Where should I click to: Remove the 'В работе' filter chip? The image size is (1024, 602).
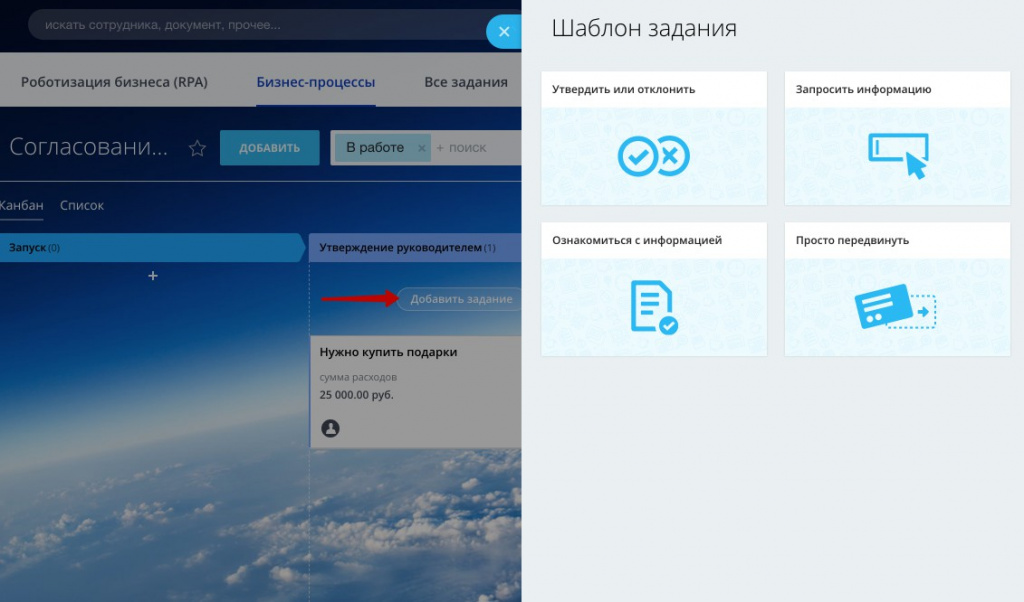click(x=421, y=148)
